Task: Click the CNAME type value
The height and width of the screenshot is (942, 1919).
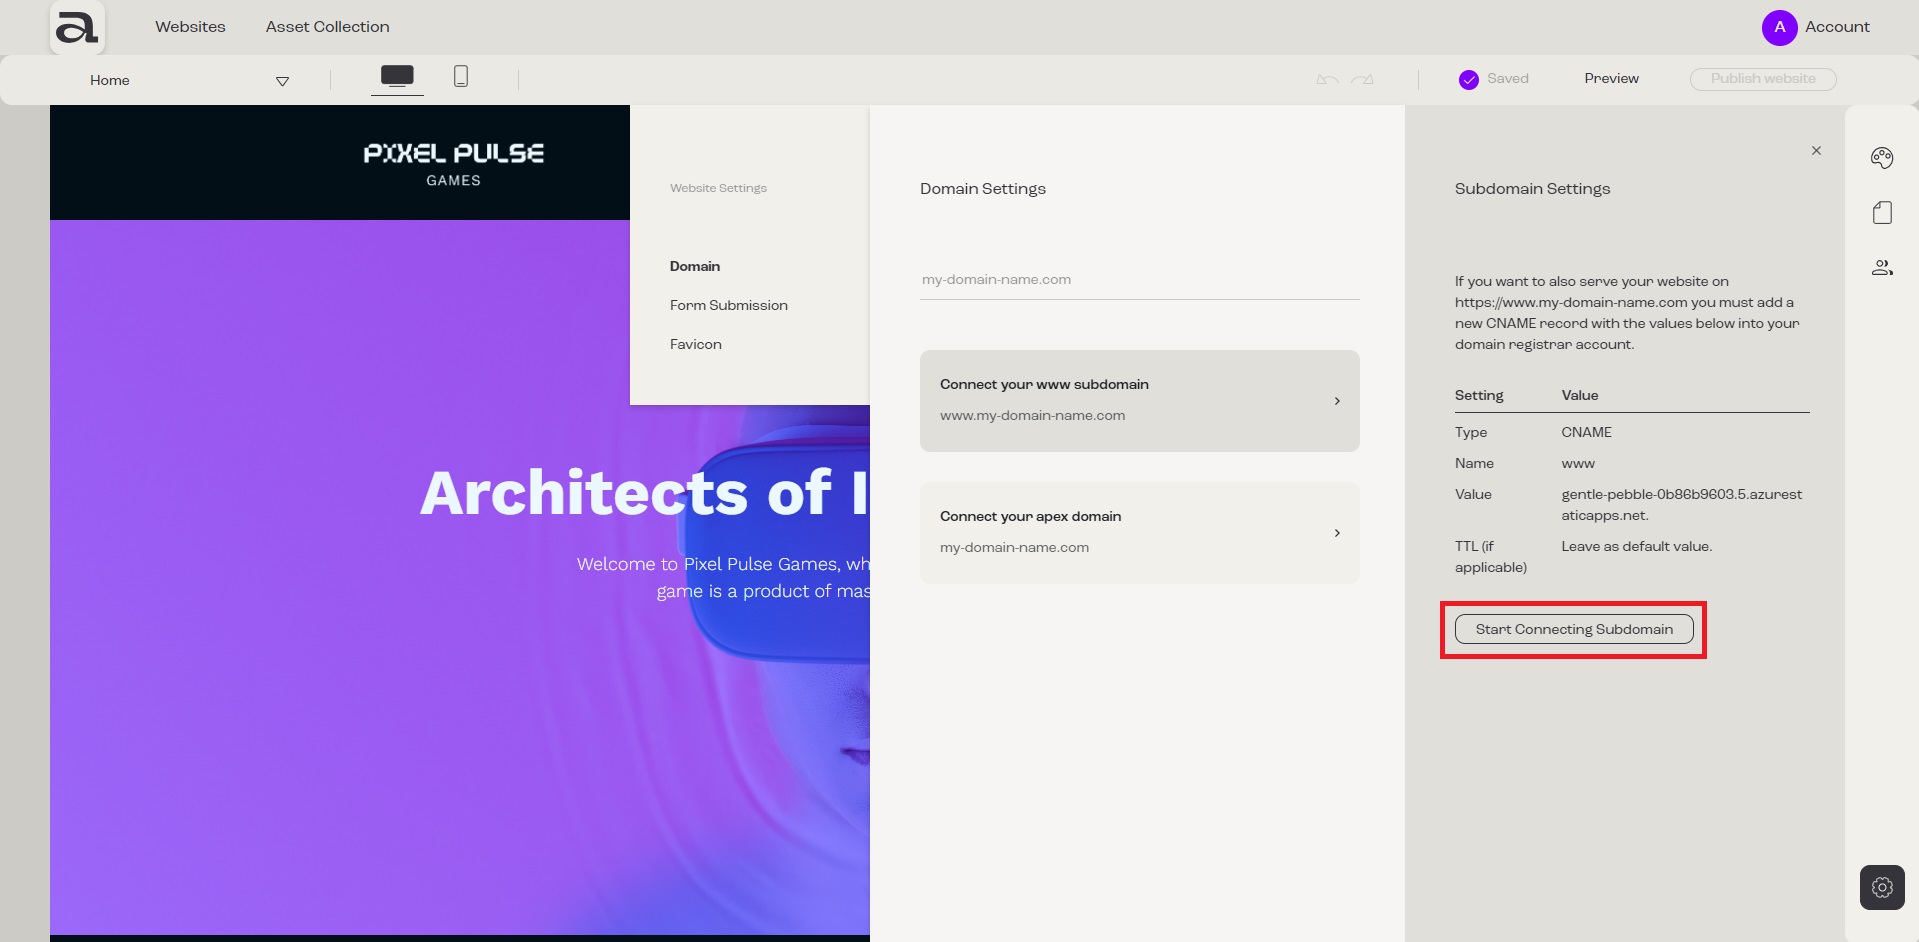Action: pos(1586,432)
